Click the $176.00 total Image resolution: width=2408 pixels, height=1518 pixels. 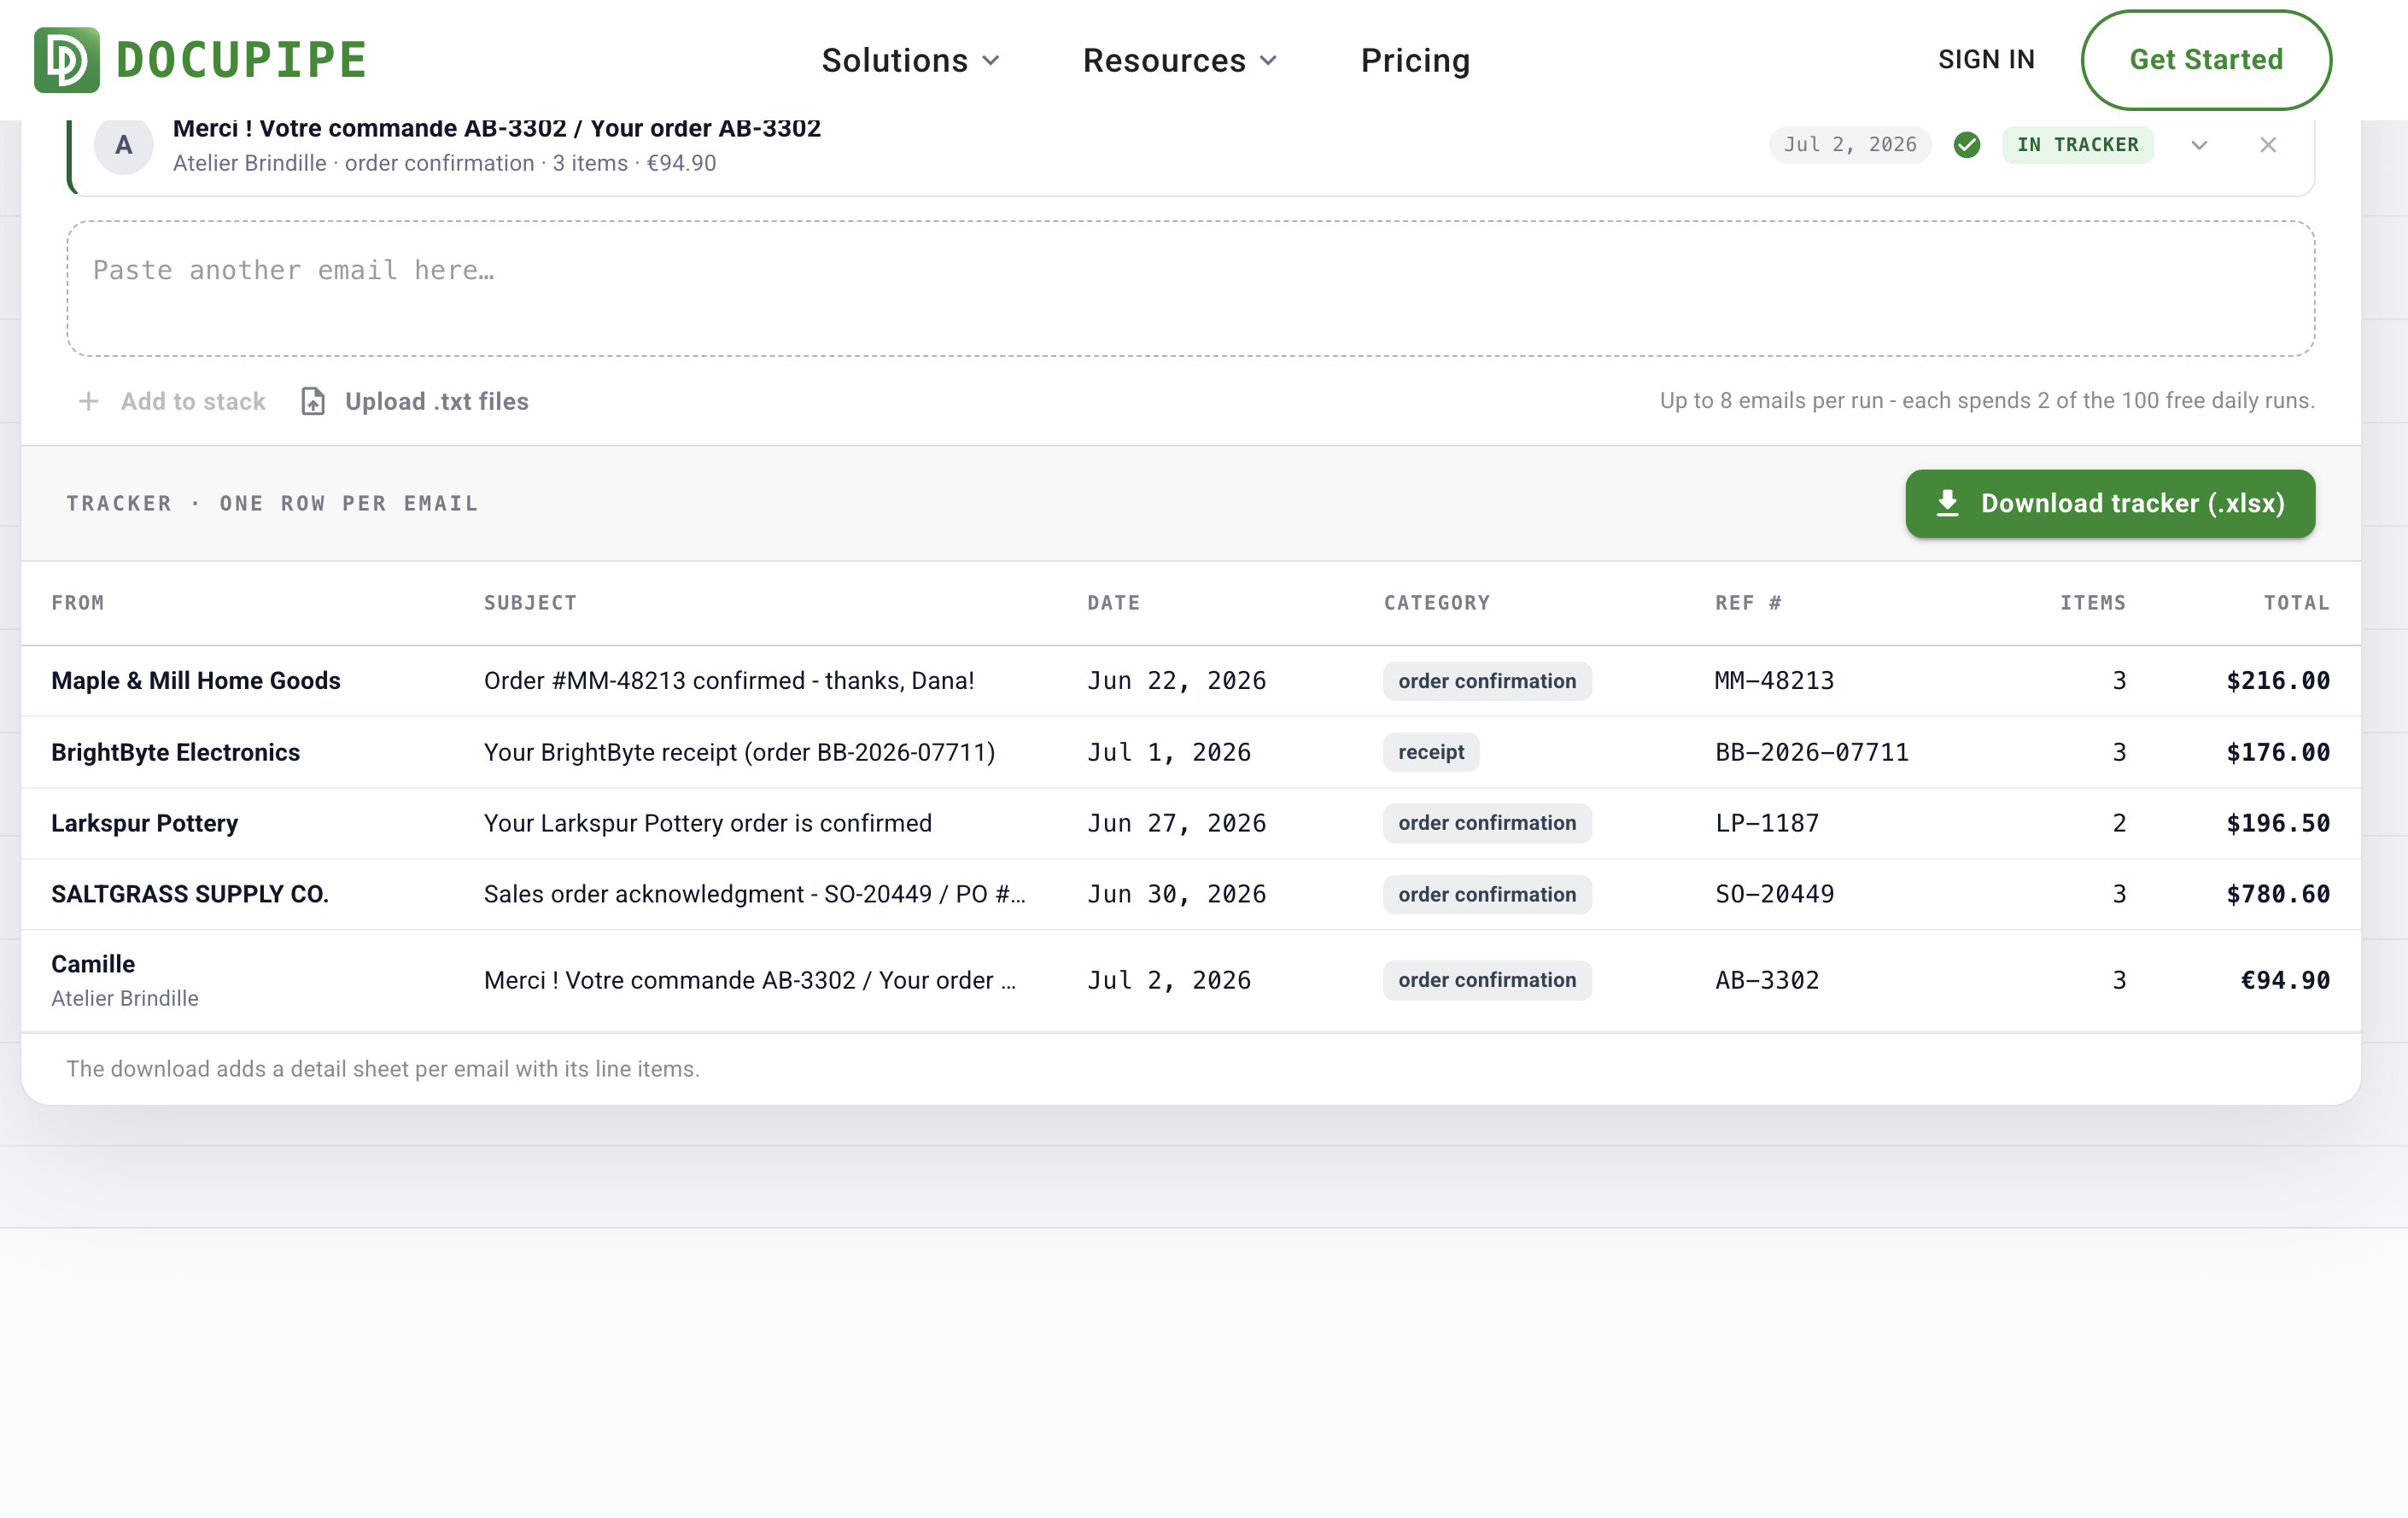2277,752
